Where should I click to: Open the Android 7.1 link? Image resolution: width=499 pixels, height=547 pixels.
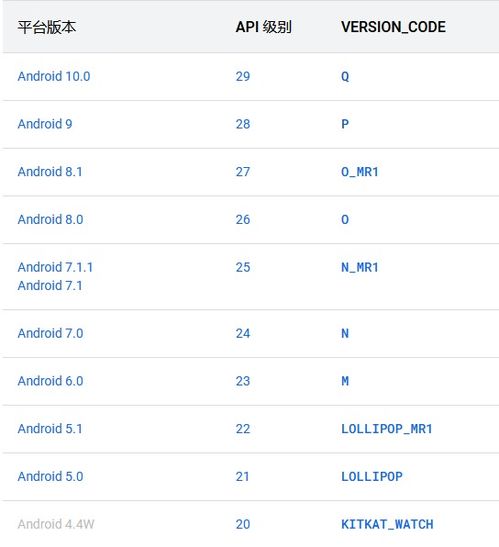[x=50, y=285]
